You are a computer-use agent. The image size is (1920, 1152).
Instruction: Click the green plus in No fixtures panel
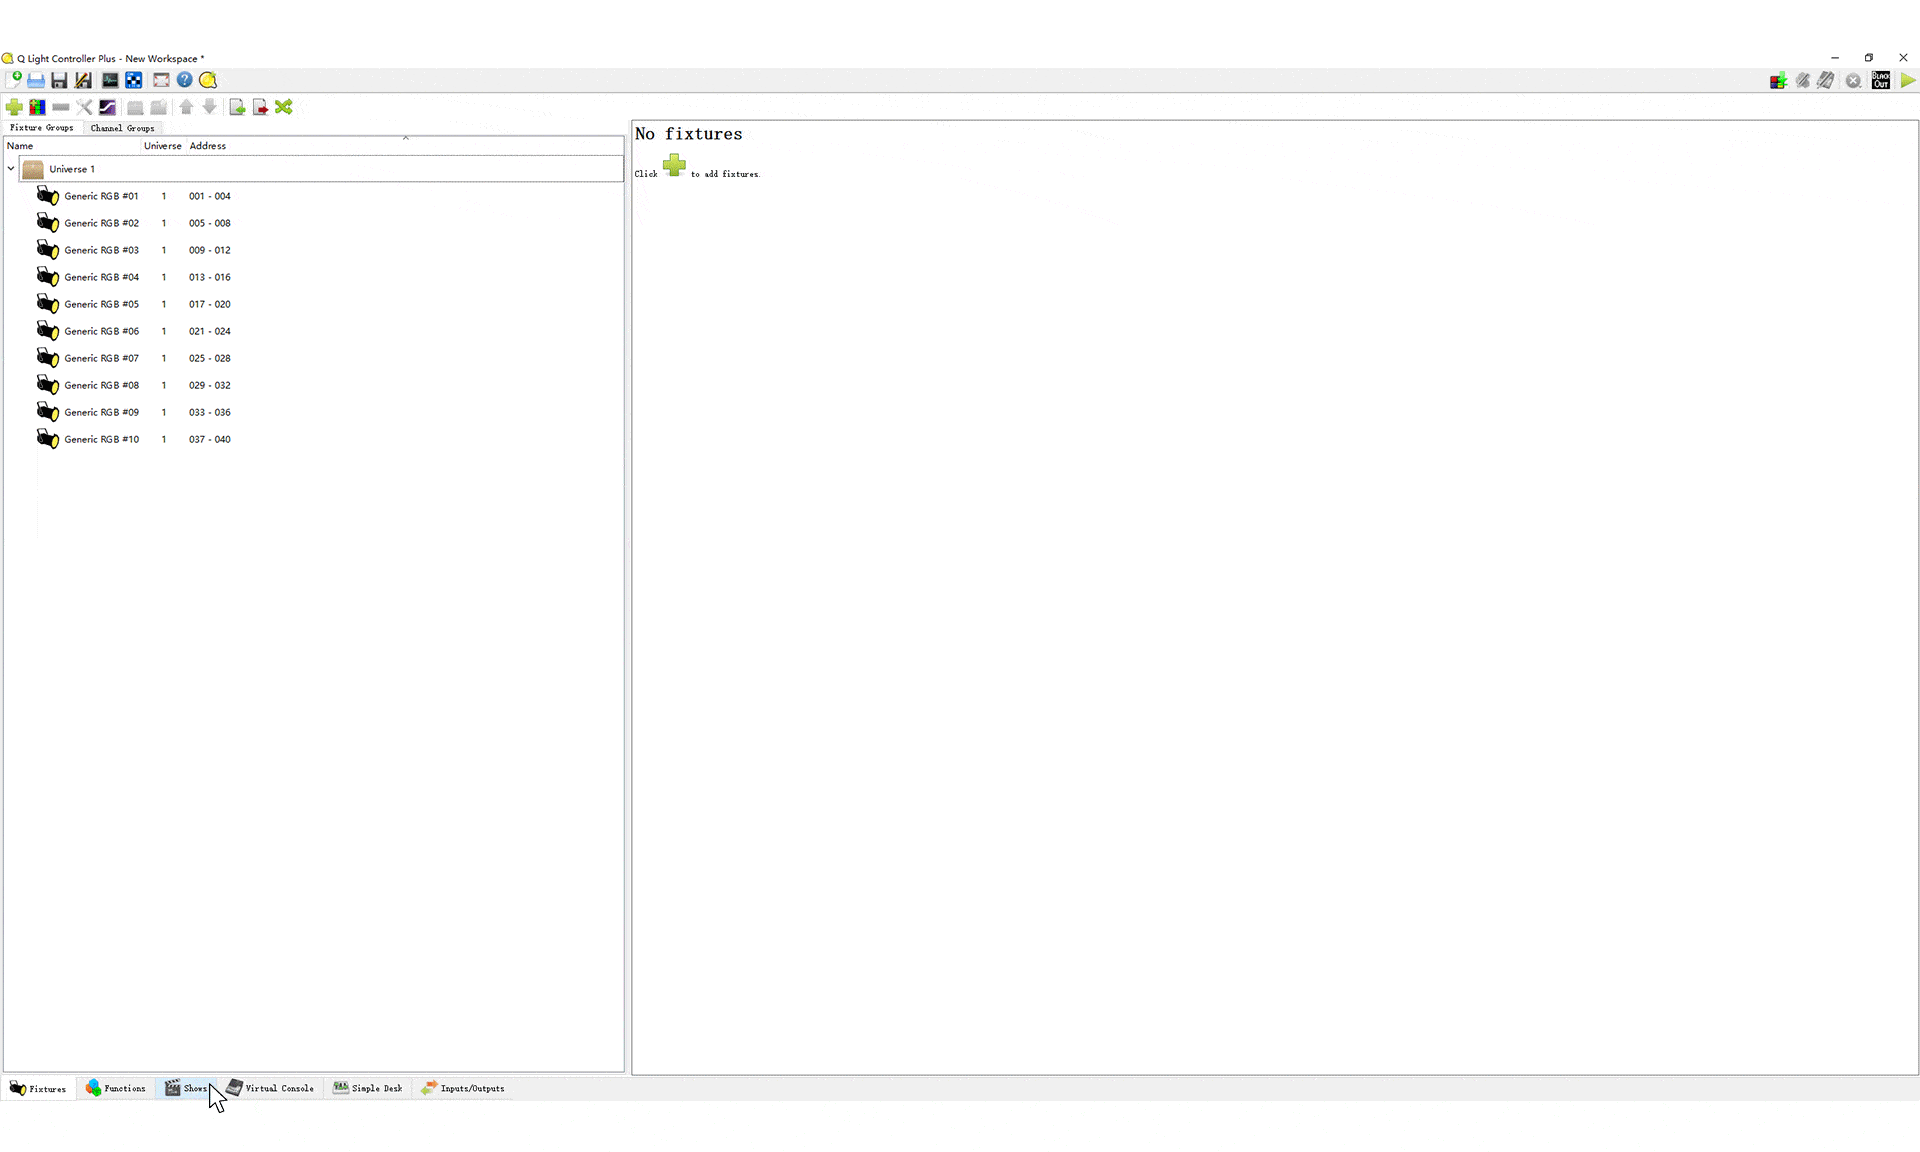(x=674, y=165)
